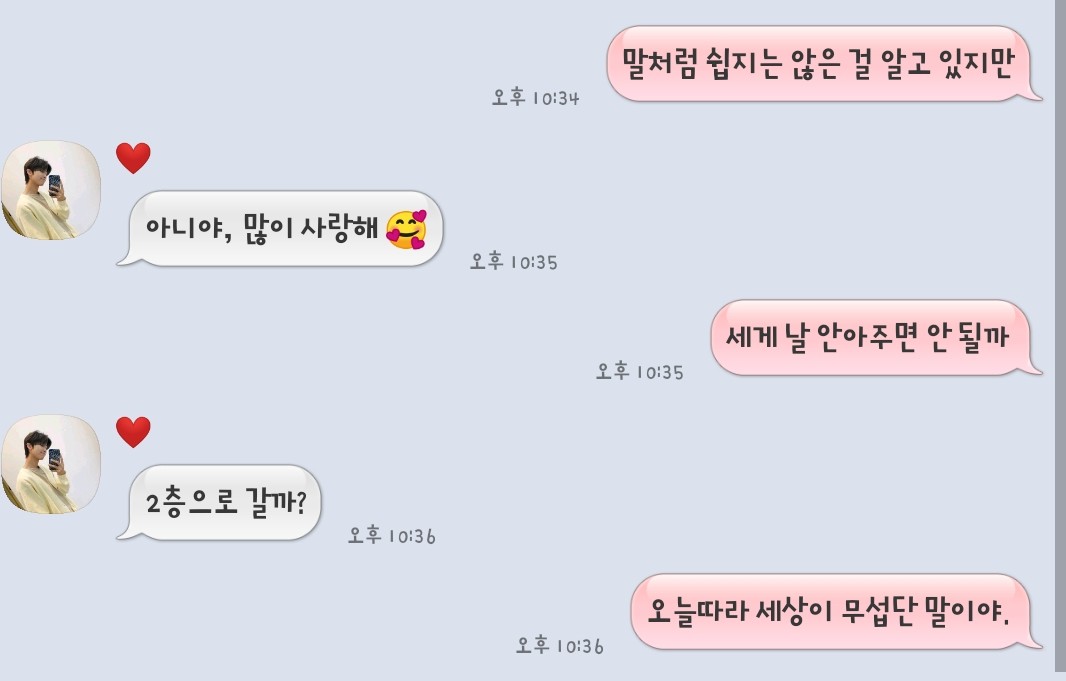1066x681 pixels.
Task: Select the 세게 날 안아주면 안 될까 bubble
Action: point(876,337)
